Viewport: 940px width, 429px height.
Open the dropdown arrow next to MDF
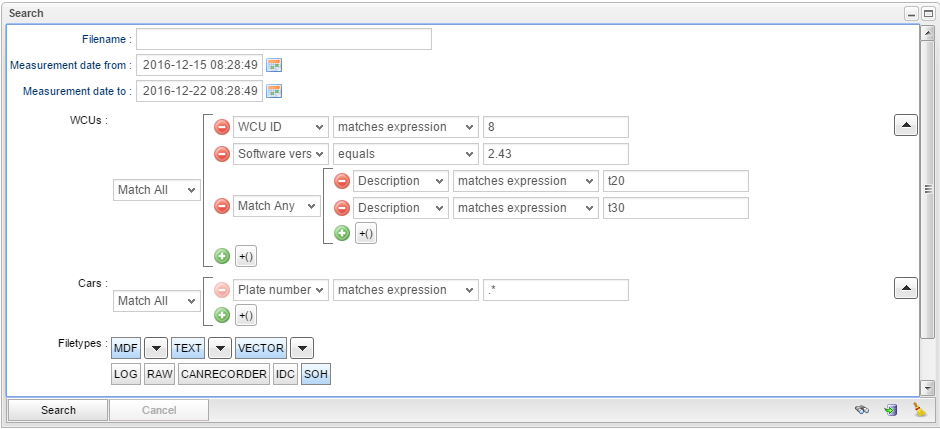tap(156, 348)
